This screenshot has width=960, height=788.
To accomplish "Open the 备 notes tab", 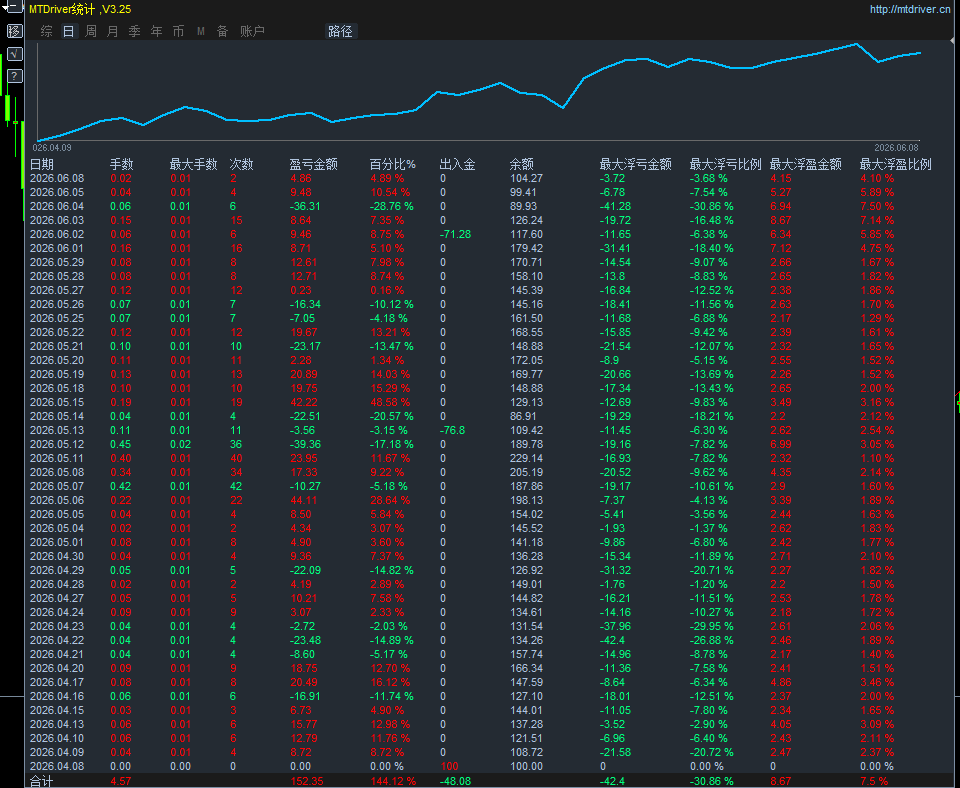I will coord(222,31).
